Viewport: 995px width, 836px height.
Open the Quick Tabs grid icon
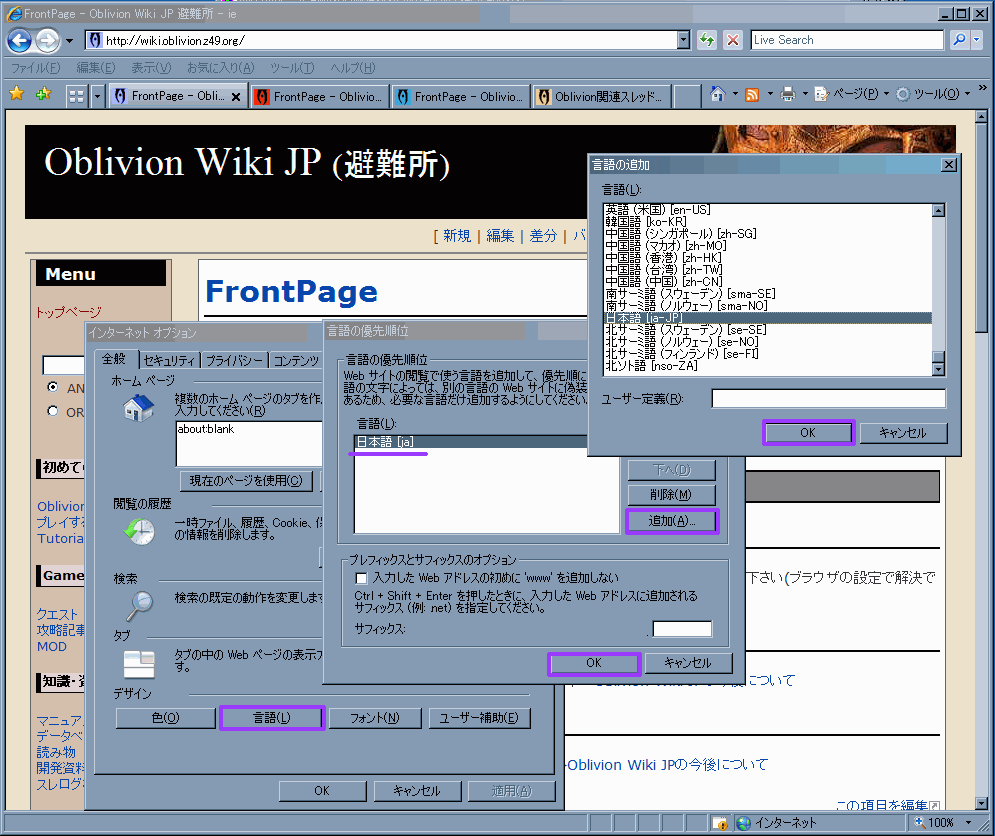(76, 96)
